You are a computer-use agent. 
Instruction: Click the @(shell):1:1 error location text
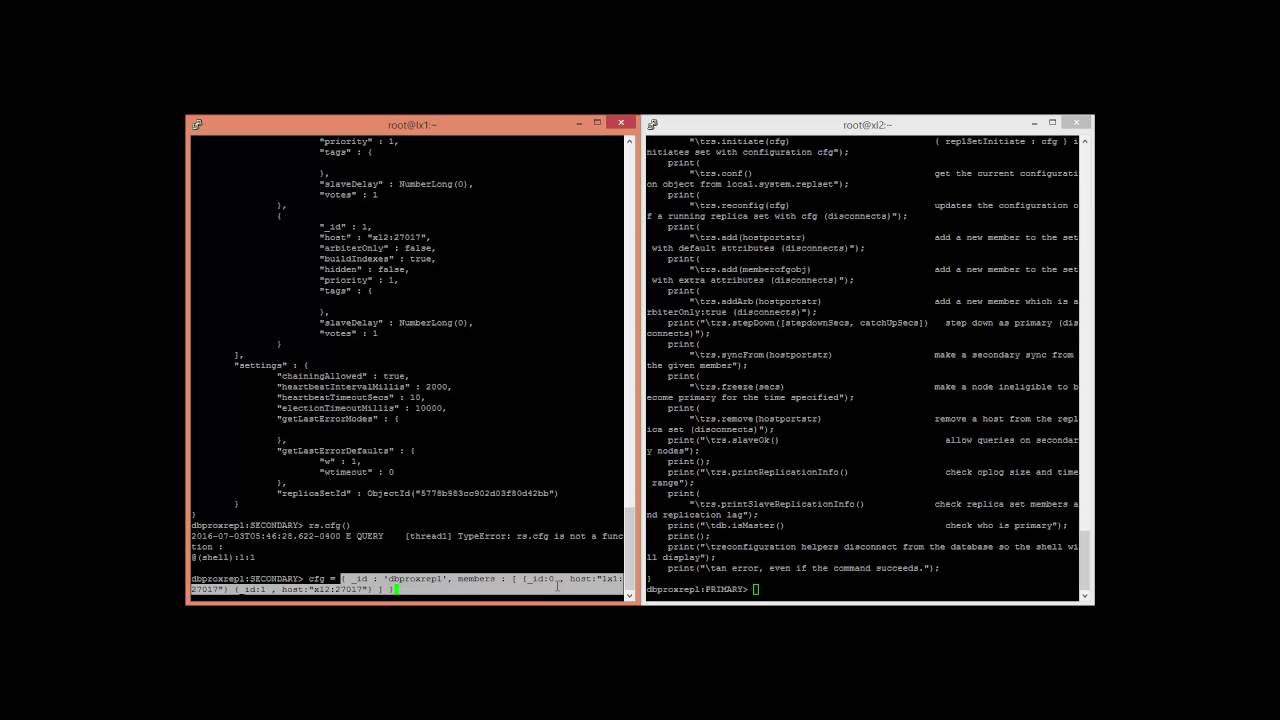coord(223,557)
